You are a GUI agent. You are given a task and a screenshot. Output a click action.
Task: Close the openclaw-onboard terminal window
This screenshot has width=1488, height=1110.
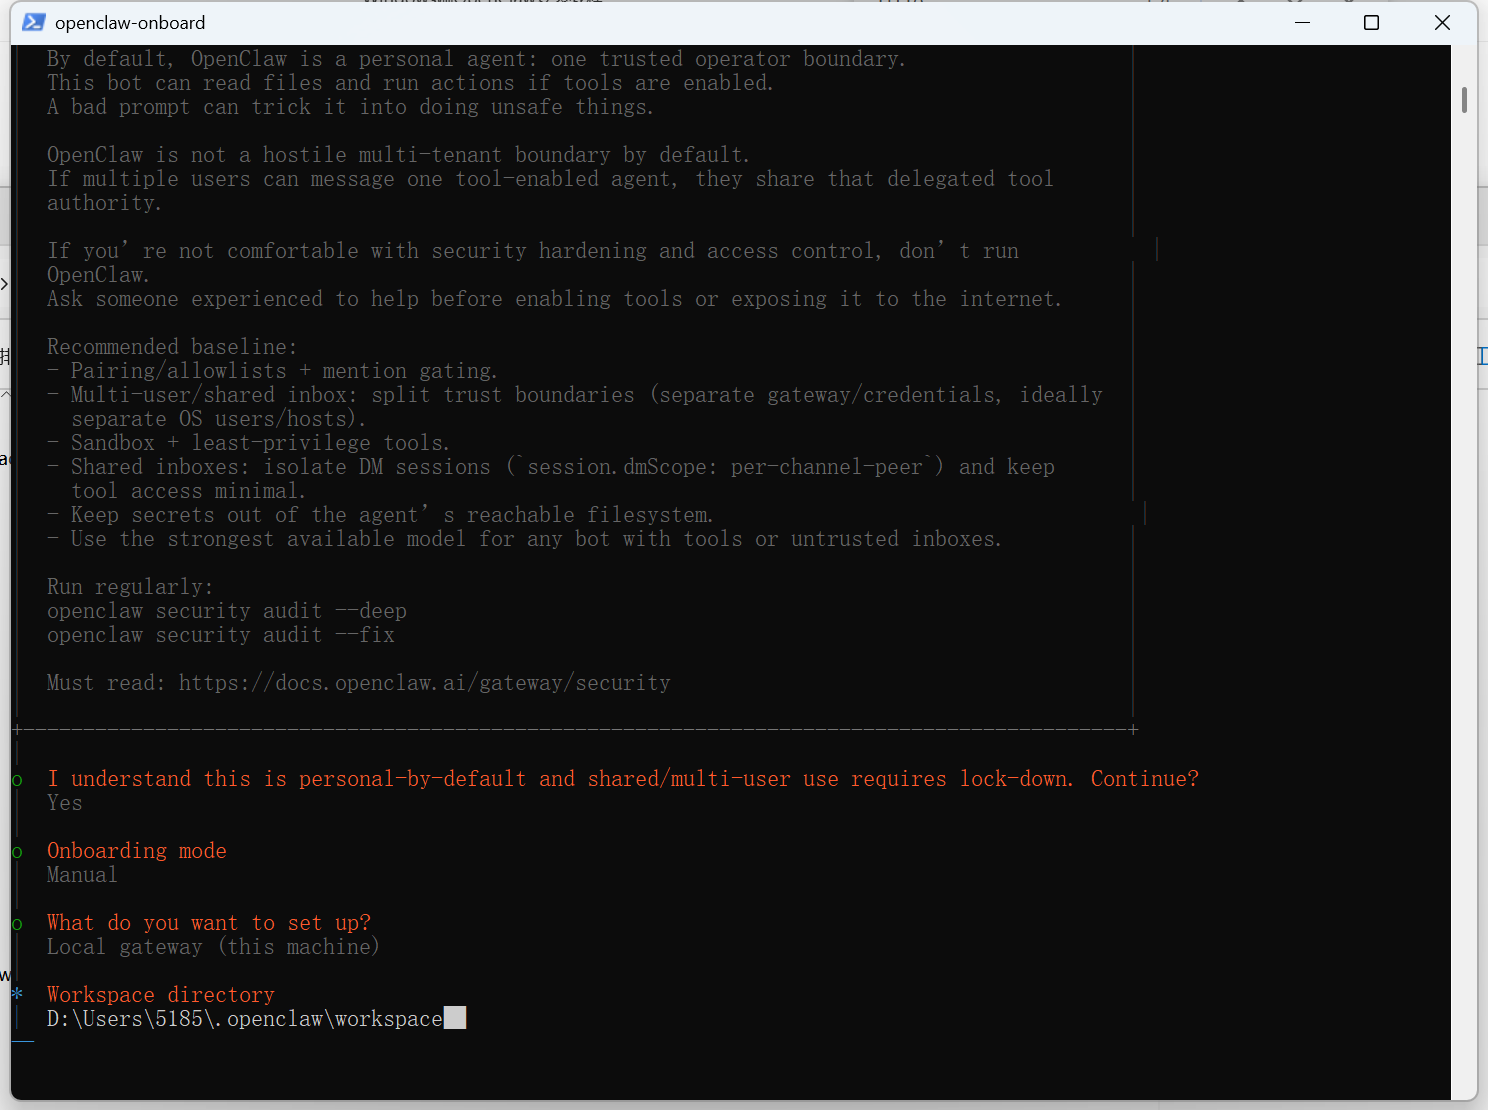click(1442, 22)
